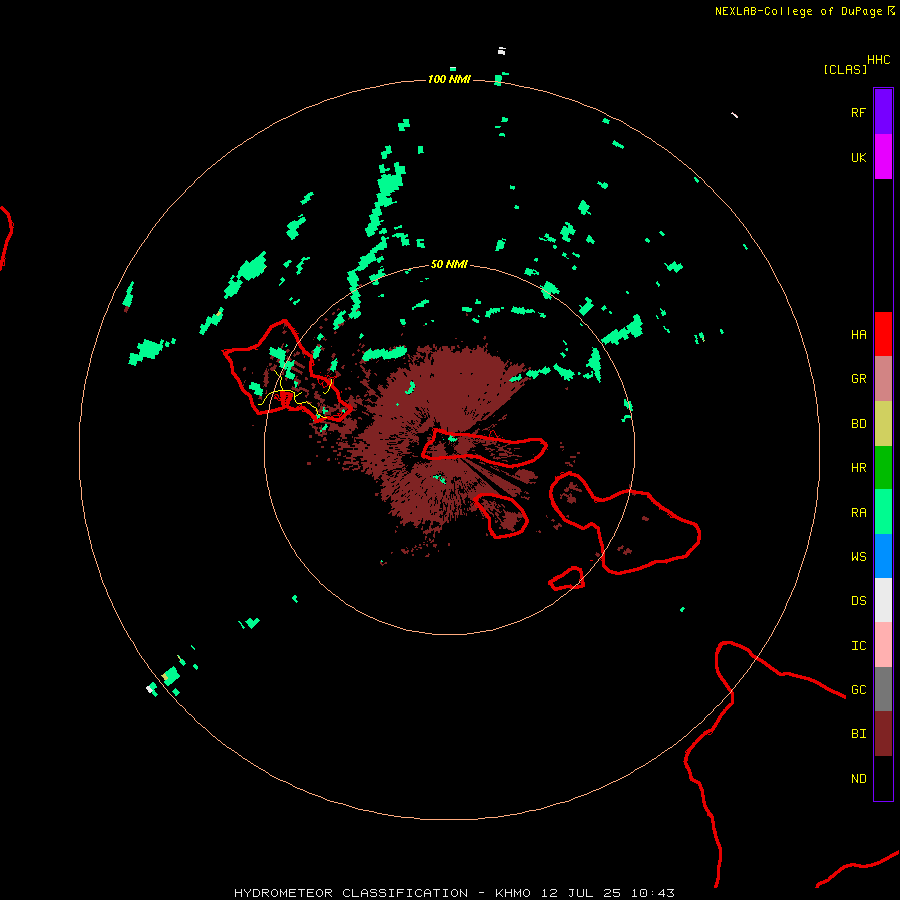The height and width of the screenshot is (900, 900).
Task: Select the BD yellow legend swatch
Action: click(883, 424)
